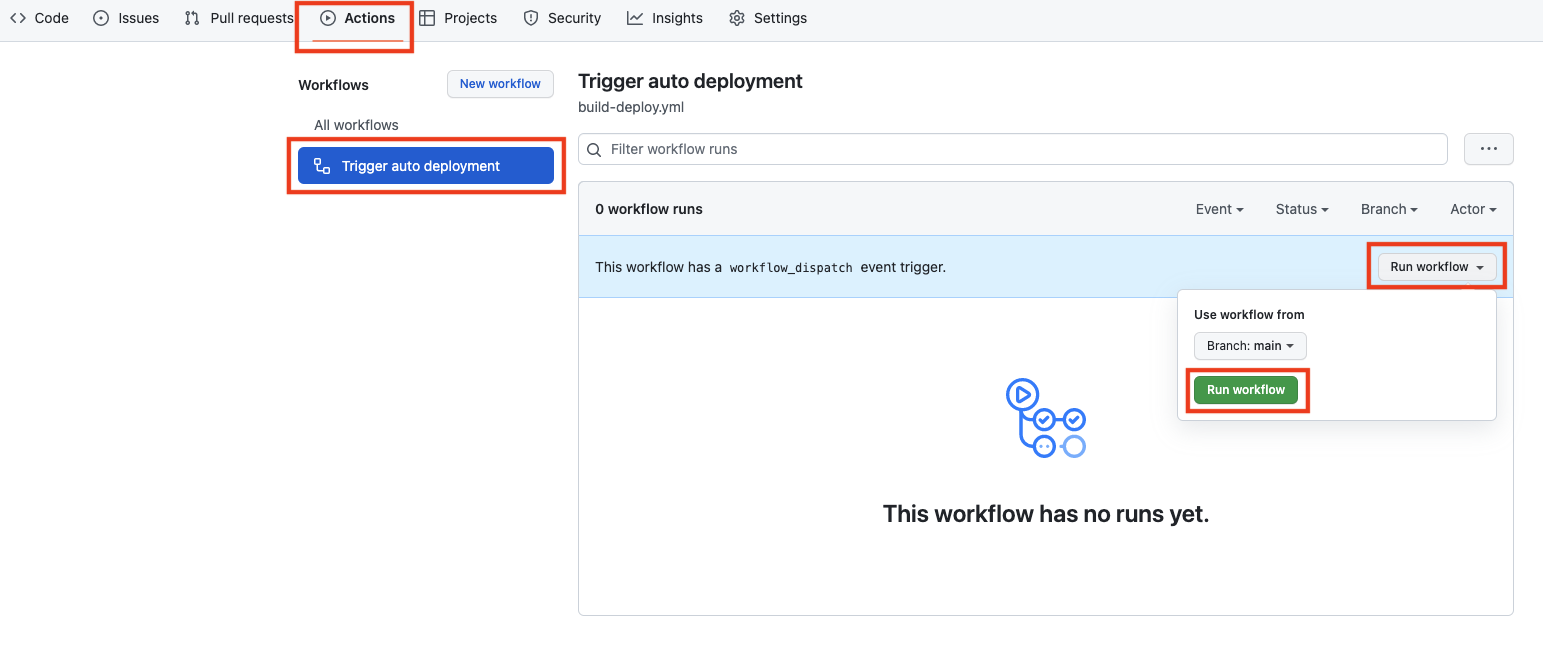Screen dimensions: 1543x659
Task: Click the Security shield icon
Action: 531,18
